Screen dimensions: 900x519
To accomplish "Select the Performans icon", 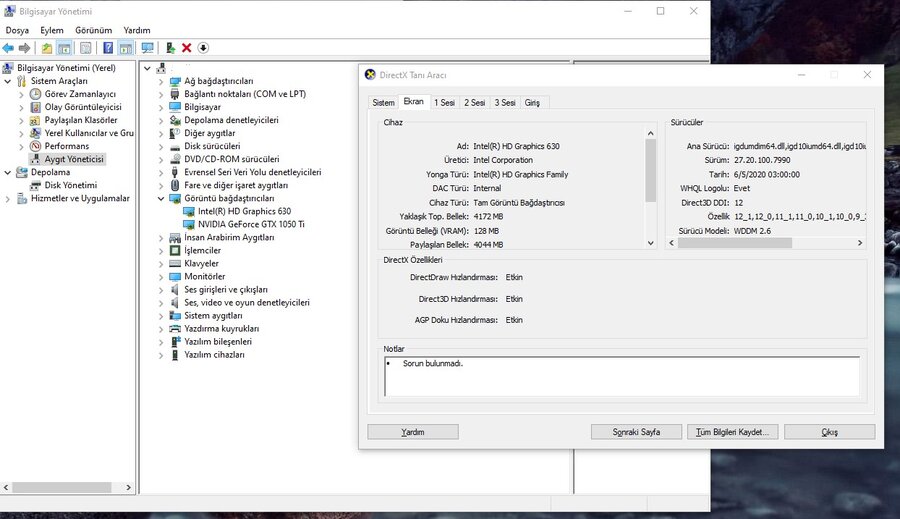I will click(x=36, y=146).
